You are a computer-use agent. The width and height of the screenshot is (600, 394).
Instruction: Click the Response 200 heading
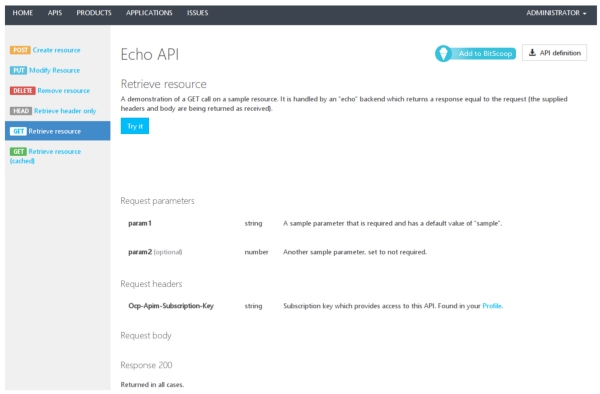click(146, 365)
